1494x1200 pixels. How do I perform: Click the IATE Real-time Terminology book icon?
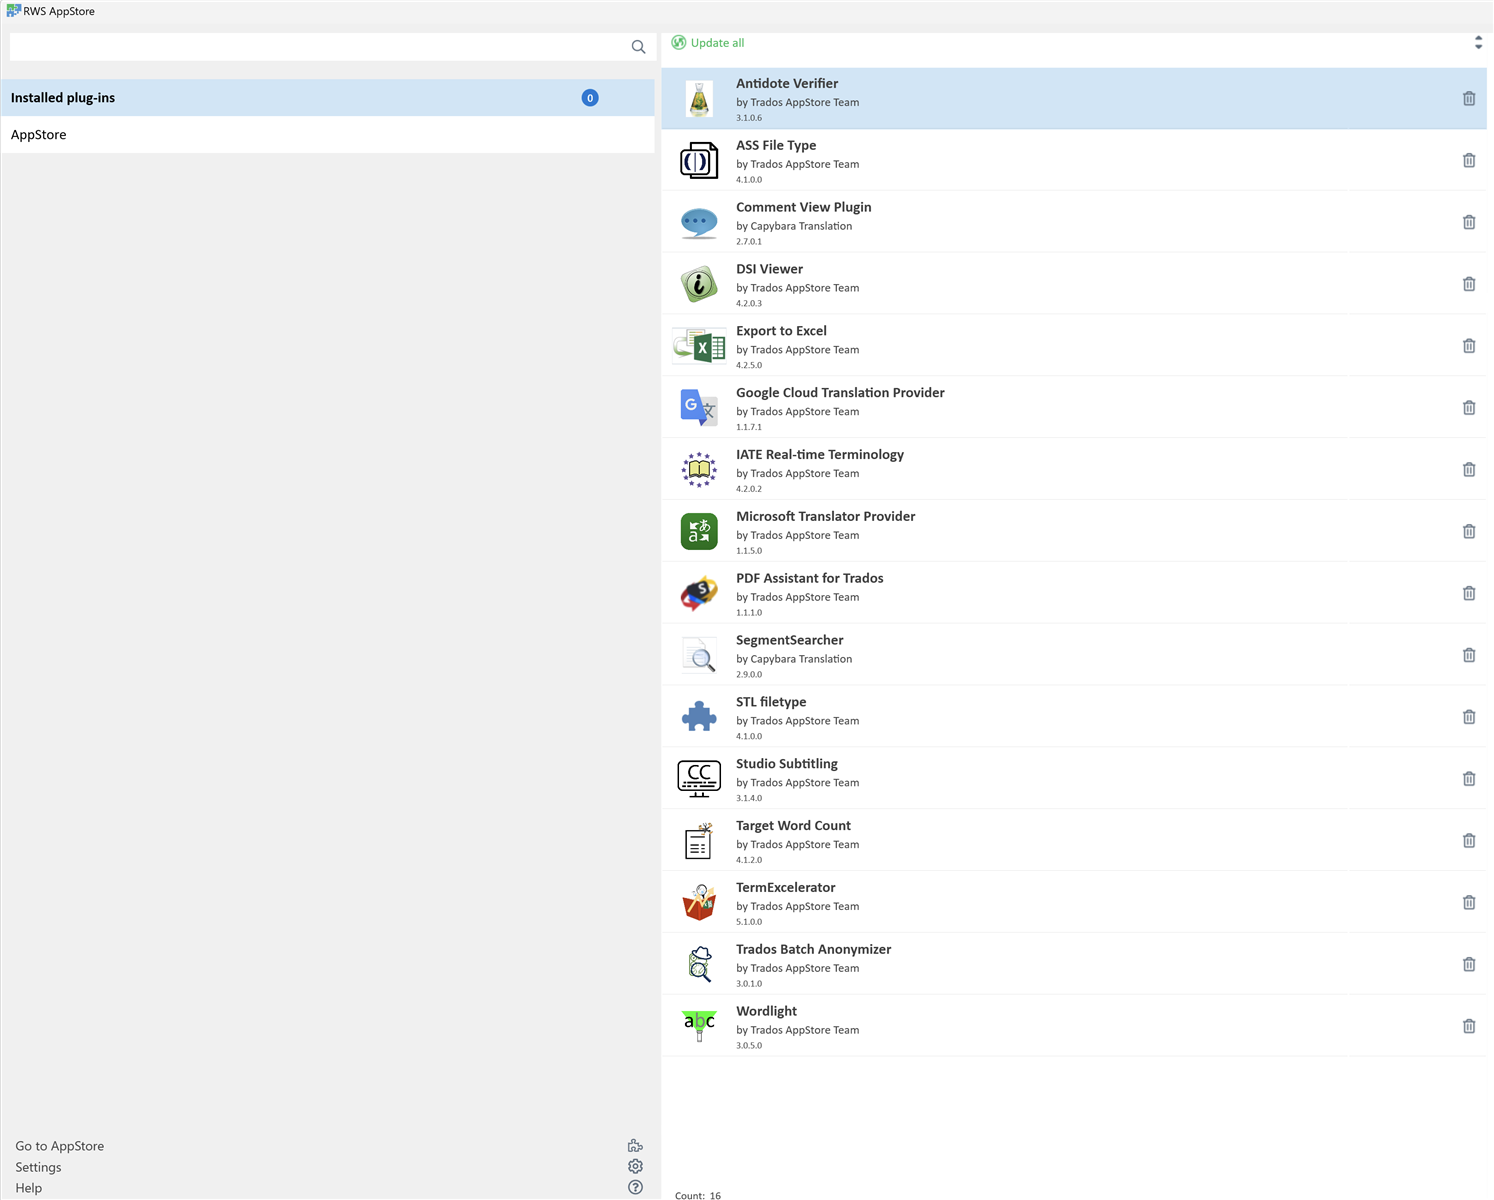click(698, 469)
